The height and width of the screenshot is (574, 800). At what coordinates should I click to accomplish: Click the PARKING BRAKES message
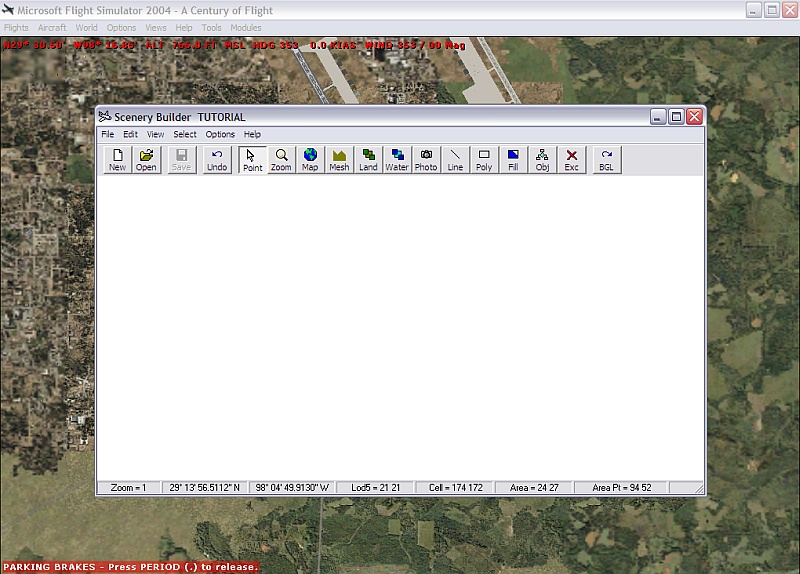click(131, 567)
